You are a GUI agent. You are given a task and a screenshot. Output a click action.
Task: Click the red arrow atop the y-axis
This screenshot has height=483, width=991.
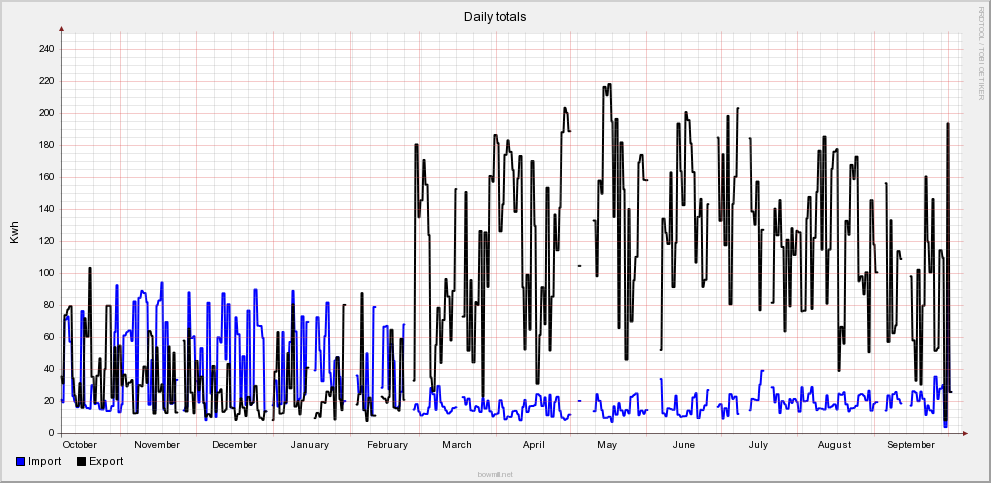62,29
